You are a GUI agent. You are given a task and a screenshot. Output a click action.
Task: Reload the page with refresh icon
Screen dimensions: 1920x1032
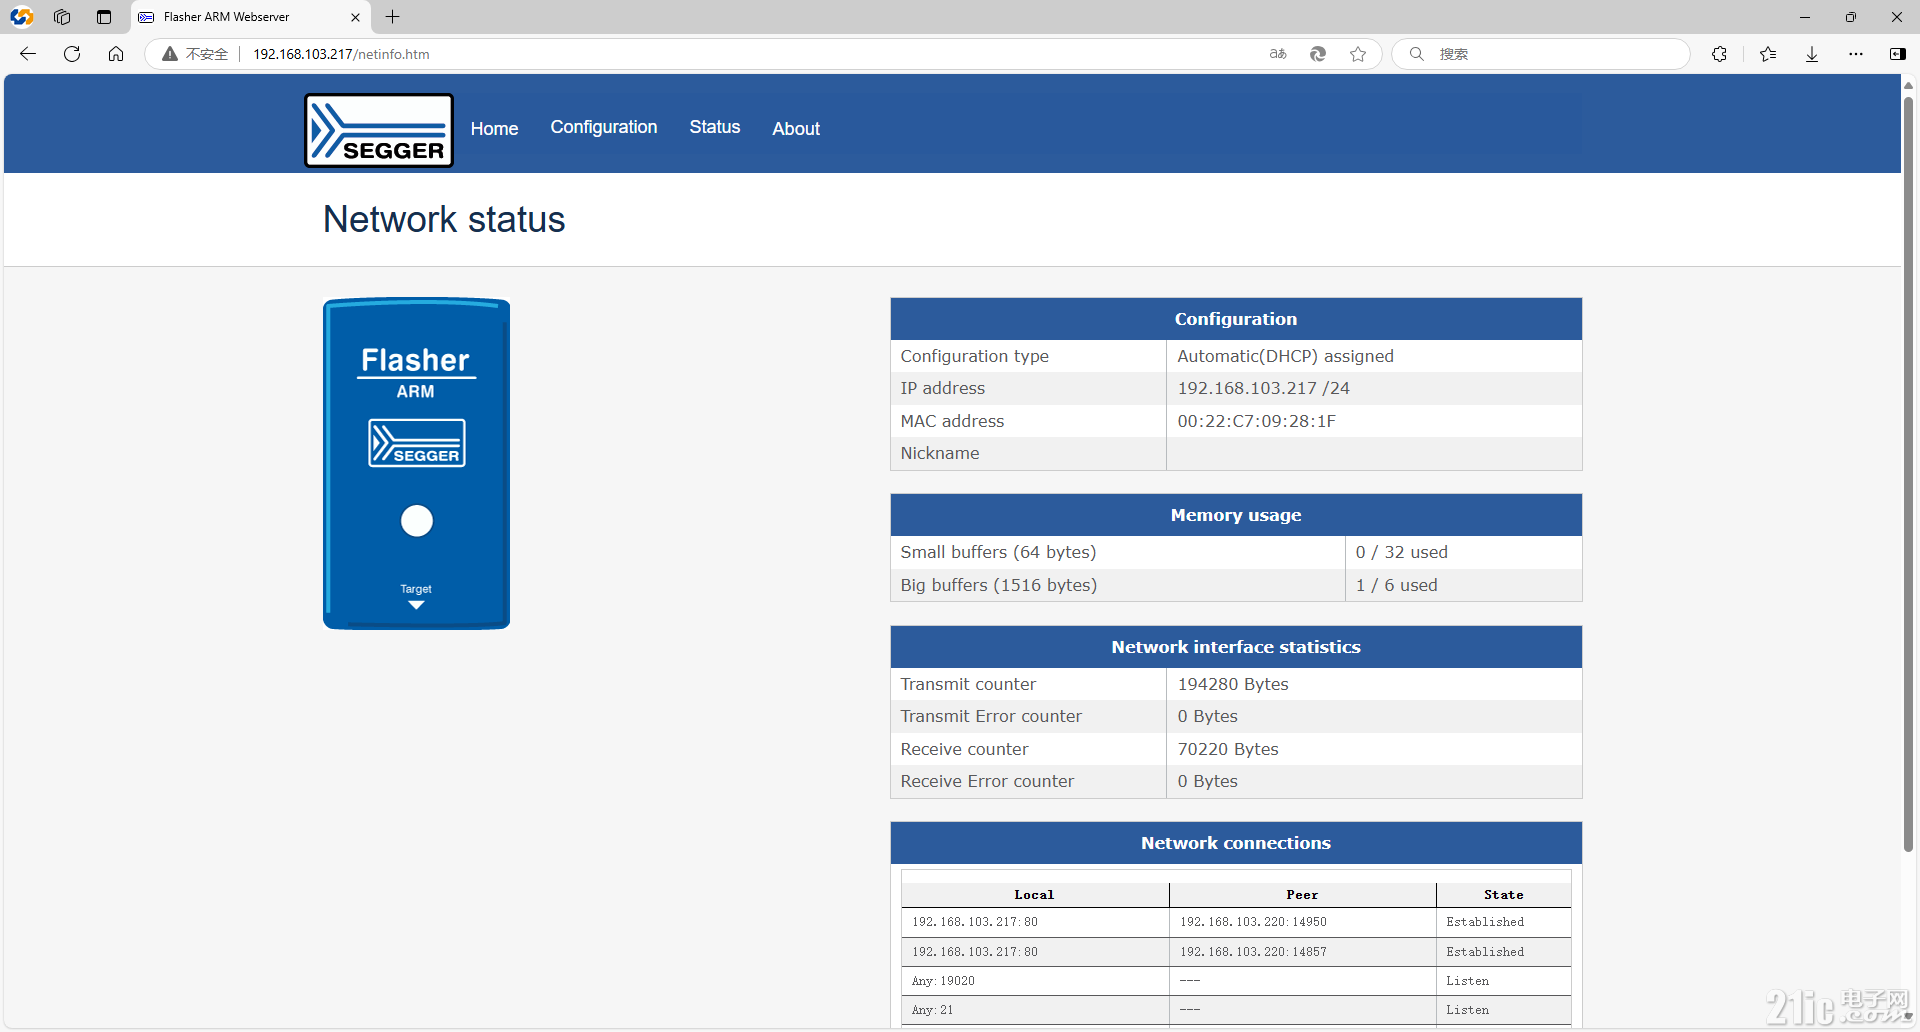point(72,54)
